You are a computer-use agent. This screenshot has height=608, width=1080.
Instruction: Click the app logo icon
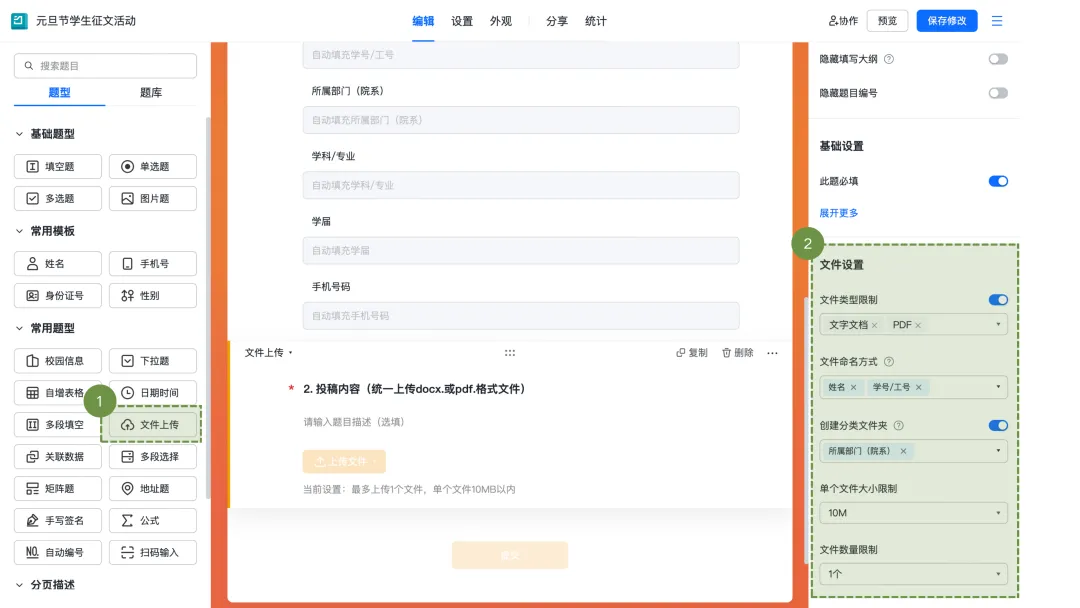point(19,21)
